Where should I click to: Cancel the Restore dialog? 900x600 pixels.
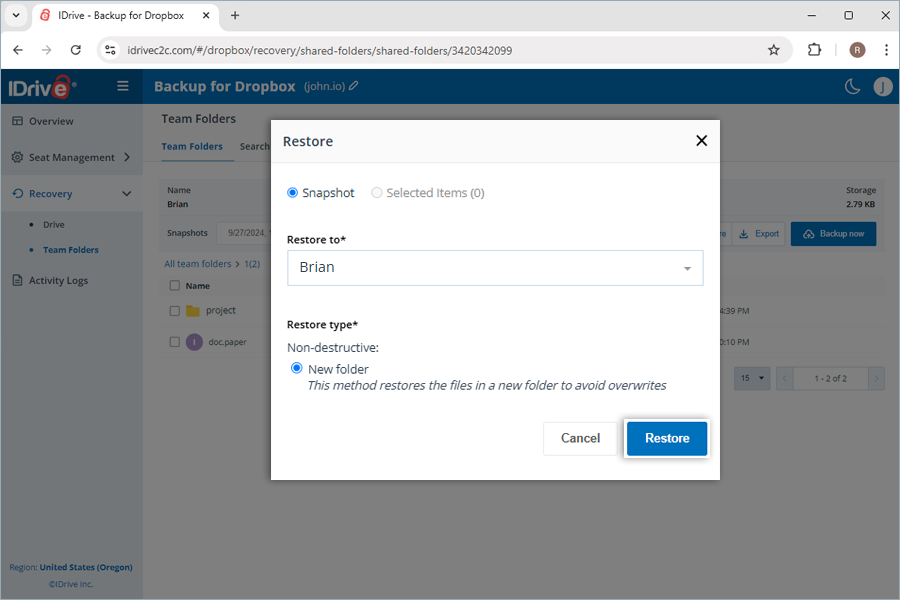point(580,438)
